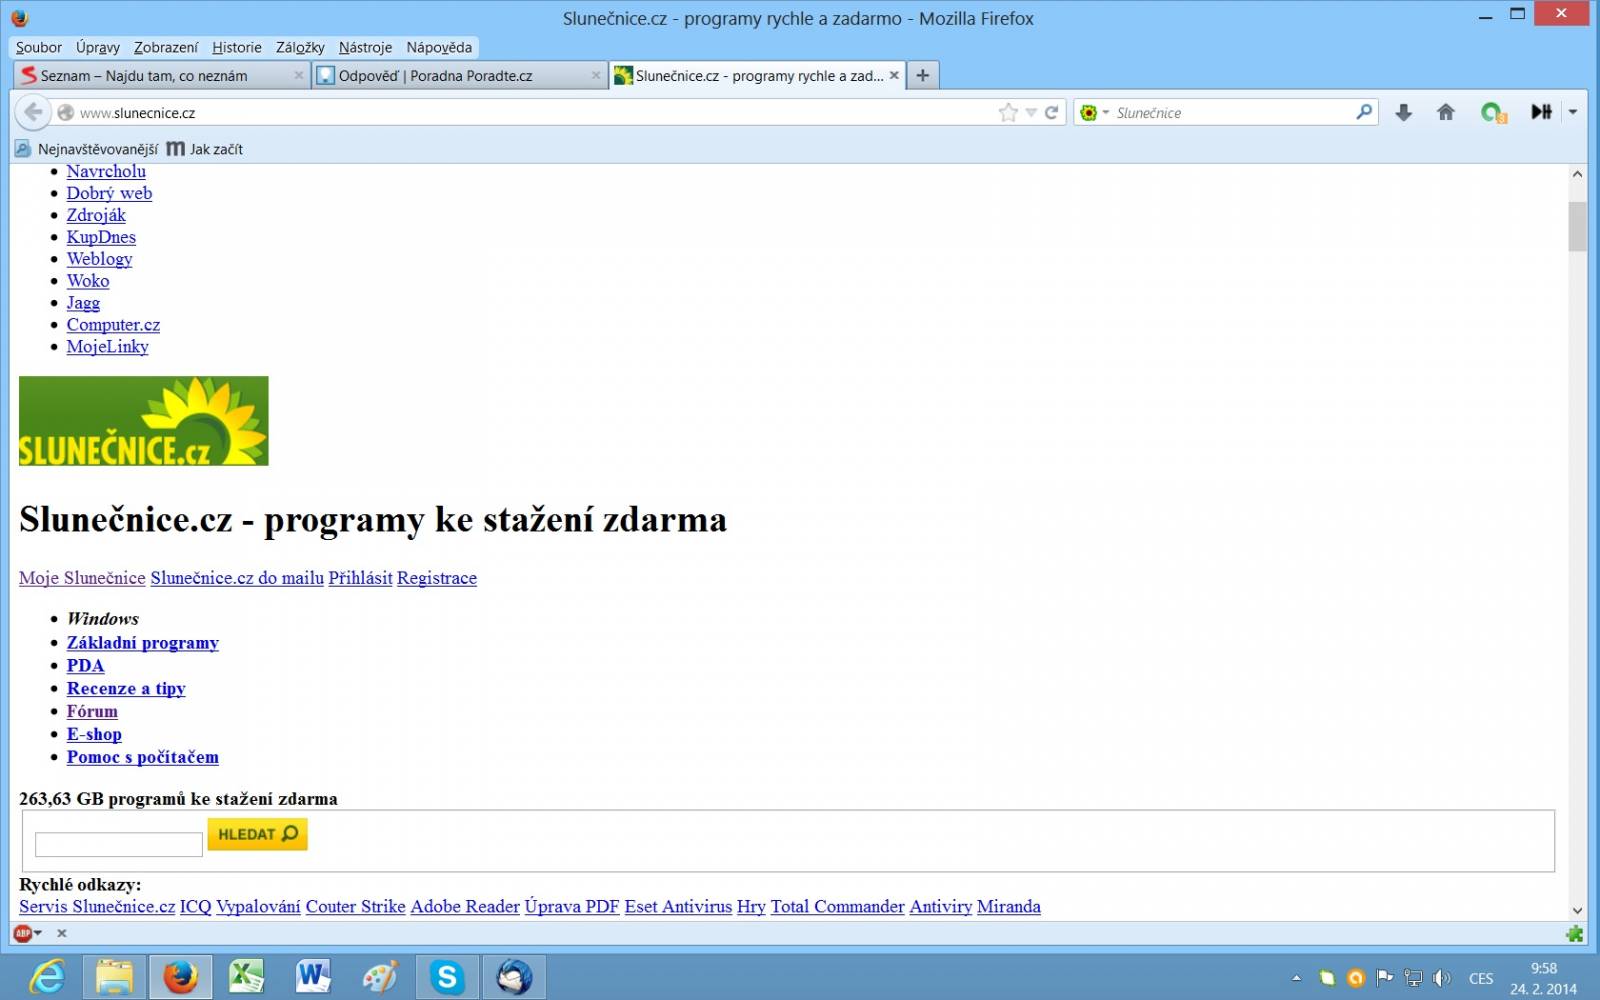The width and height of the screenshot is (1600, 1000).
Task: Close the Odpověď Poradna tab
Action: pos(596,75)
